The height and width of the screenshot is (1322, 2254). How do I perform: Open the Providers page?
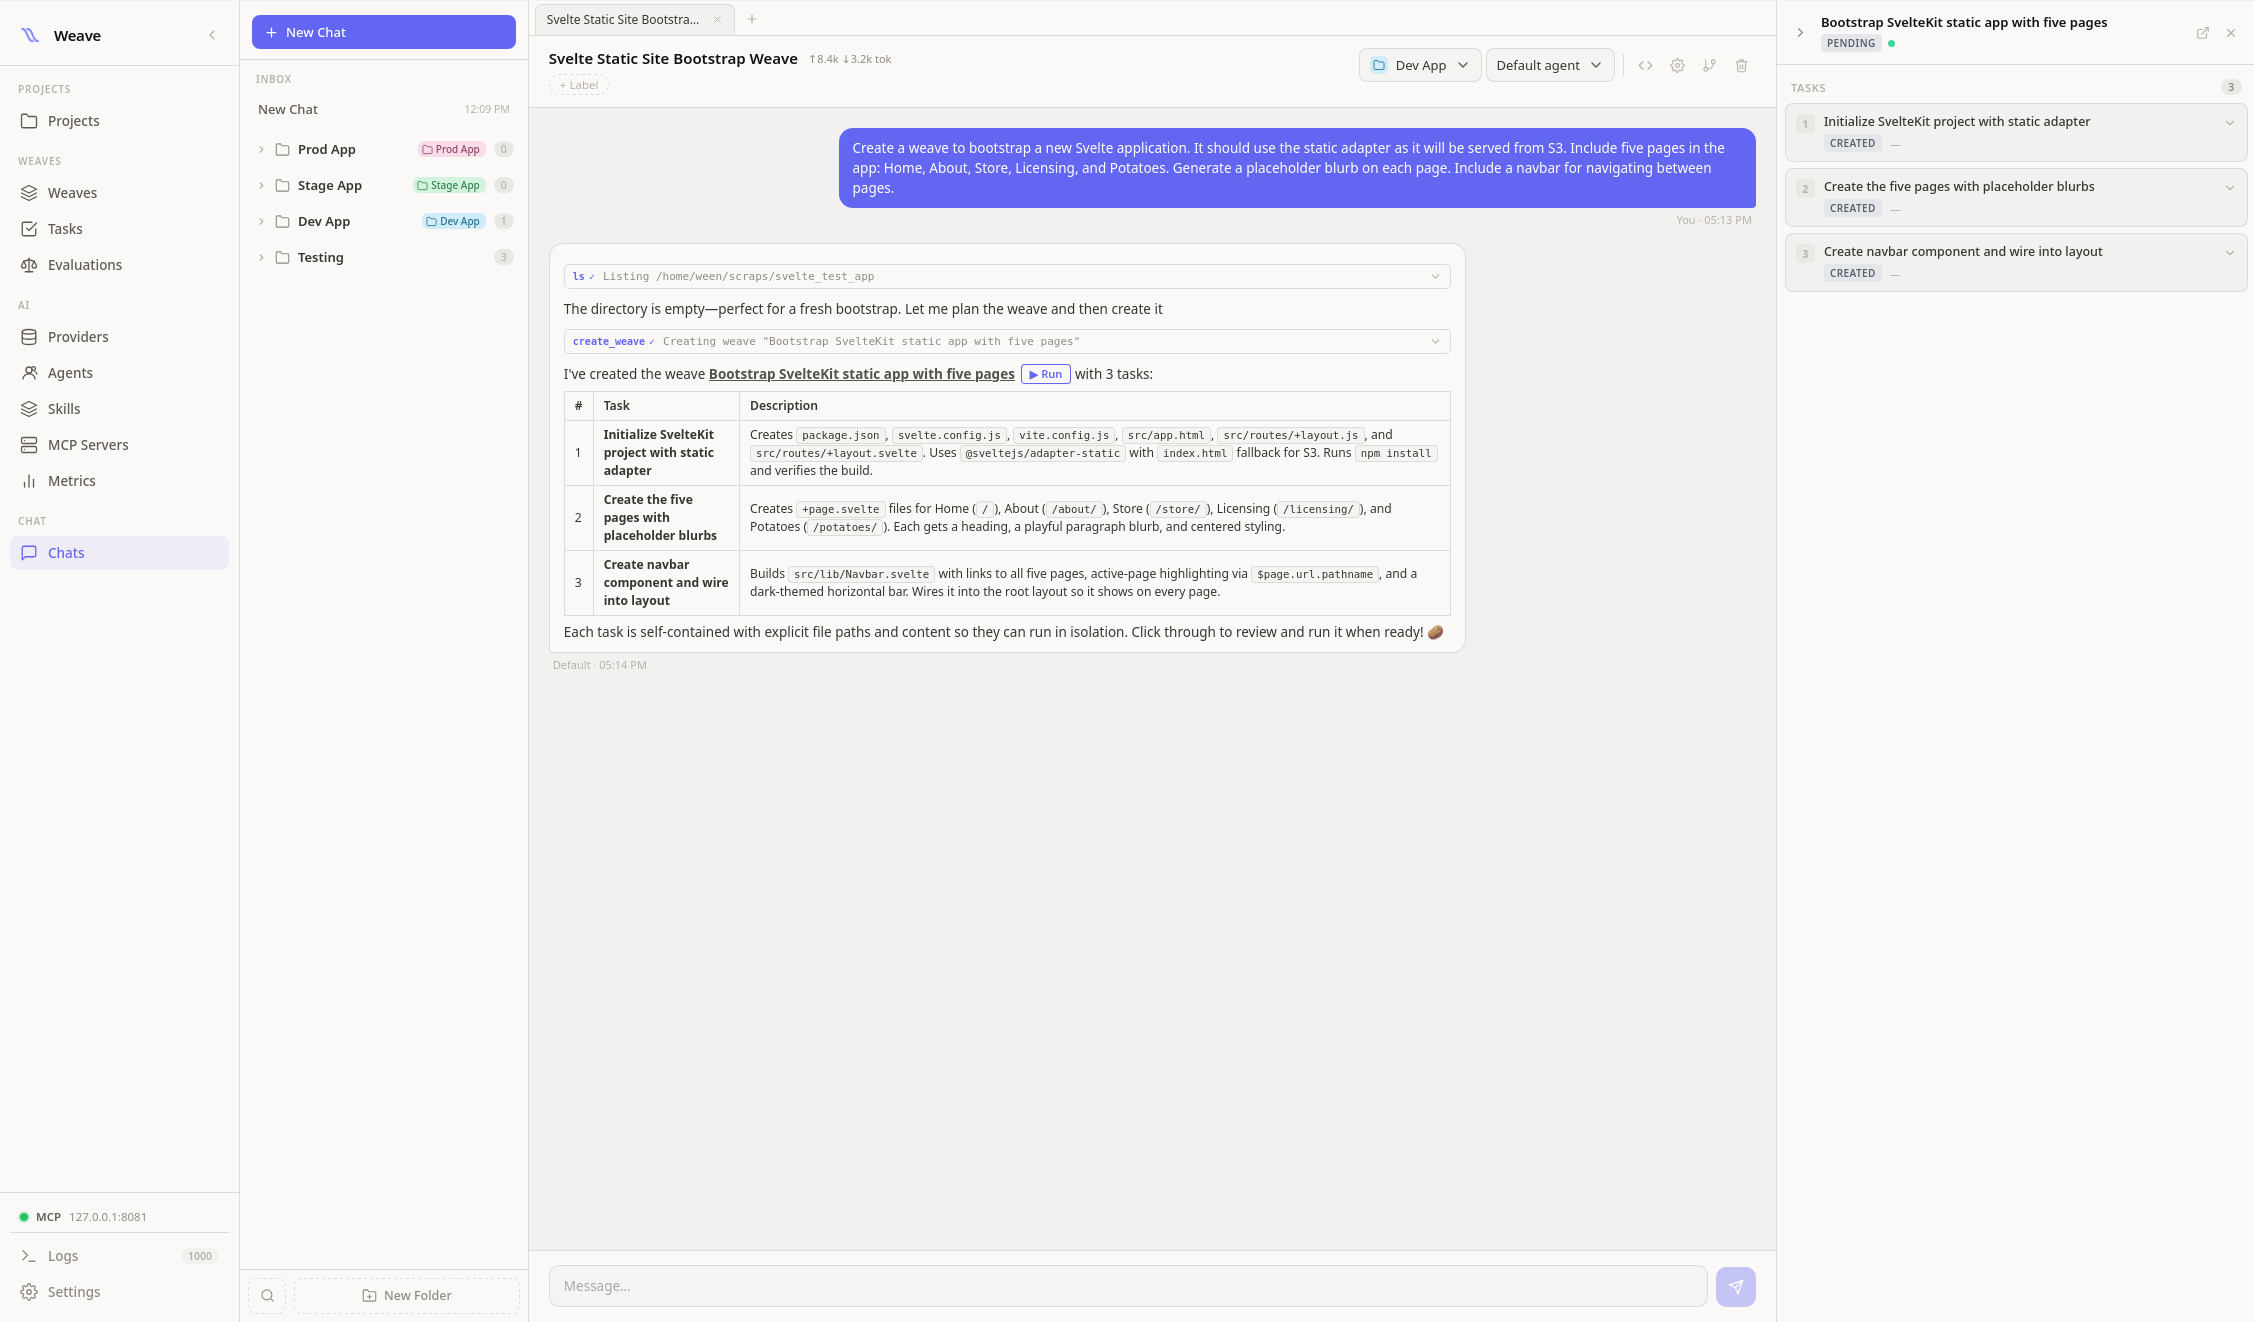[119, 337]
